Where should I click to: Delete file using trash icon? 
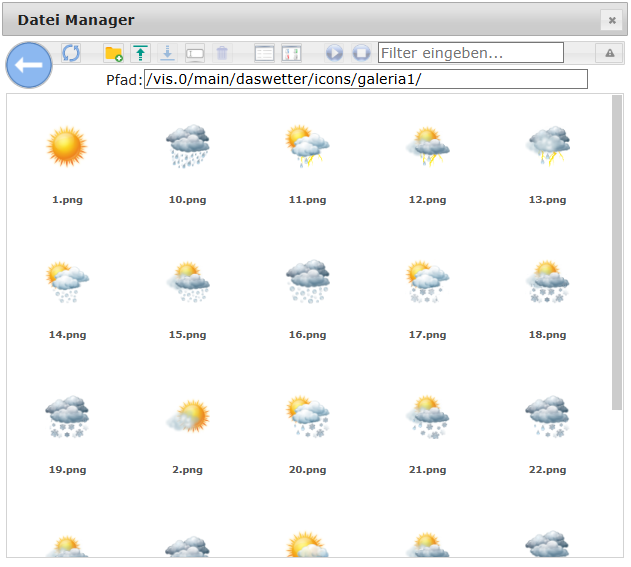click(x=222, y=53)
